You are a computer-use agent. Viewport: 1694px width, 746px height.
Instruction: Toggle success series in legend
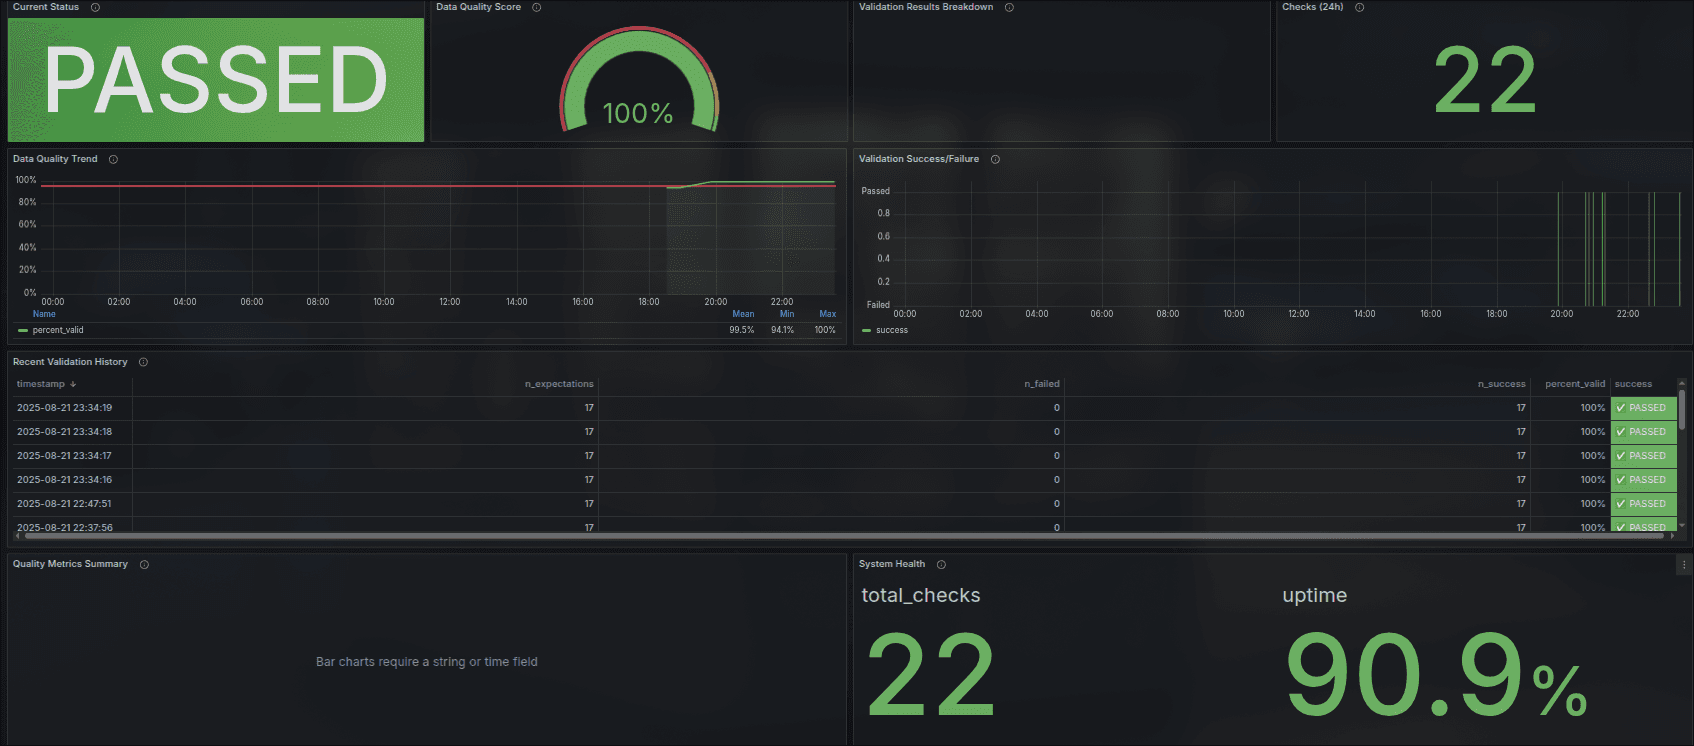click(891, 330)
